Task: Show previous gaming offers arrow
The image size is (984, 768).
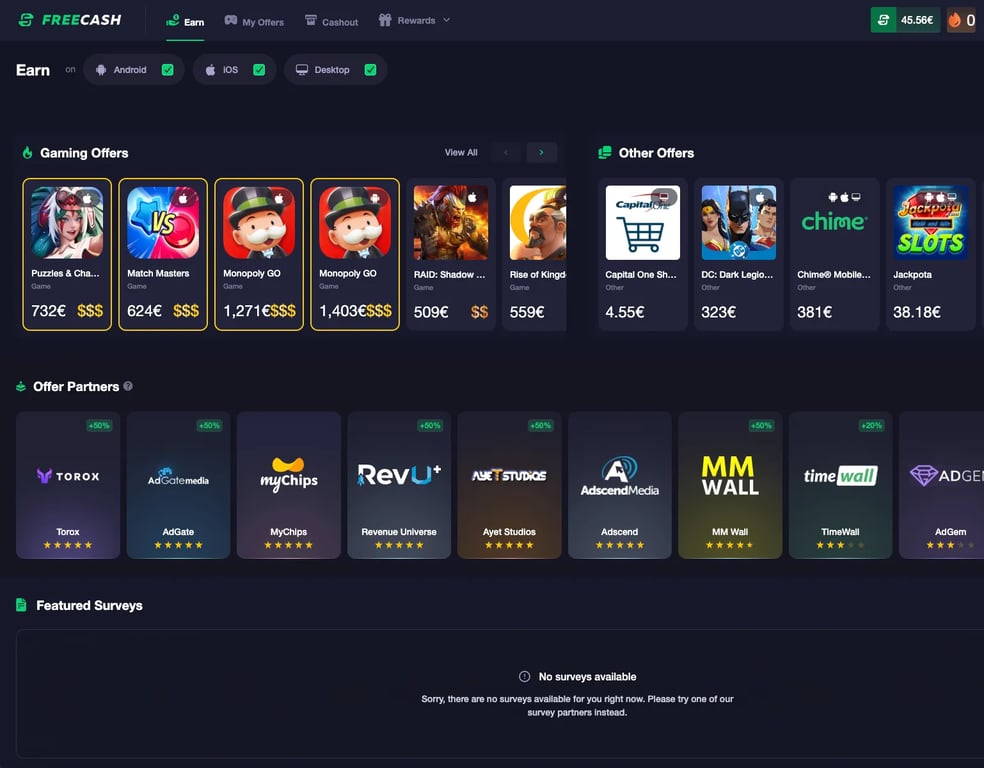Action: [x=506, y=152]
